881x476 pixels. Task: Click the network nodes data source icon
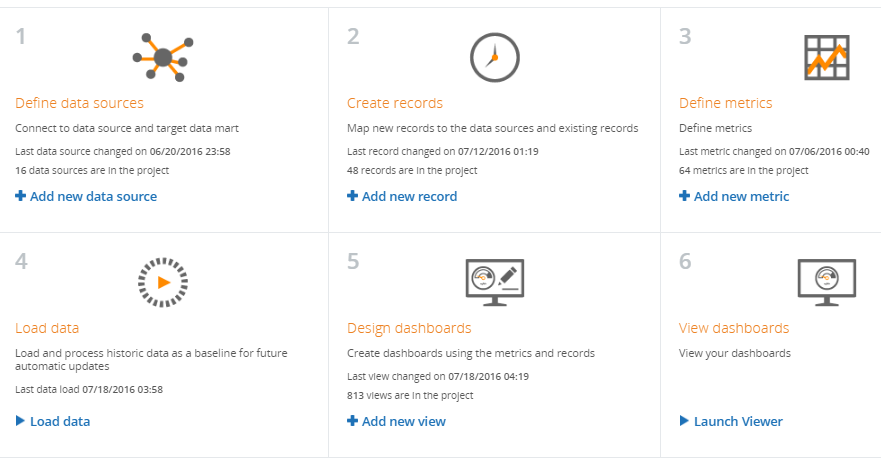click(163, 56)
